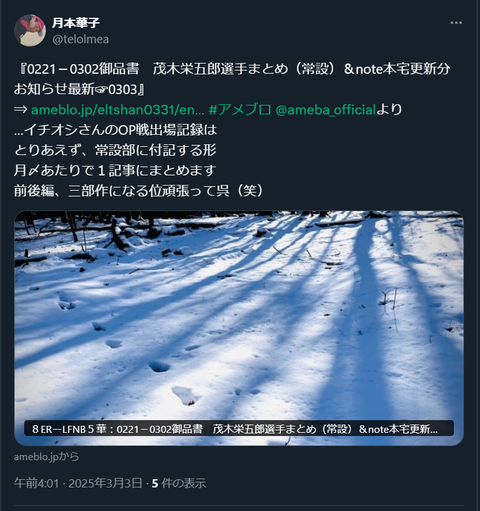Open the 'ameblo.jpから' source label

[46, 457]
